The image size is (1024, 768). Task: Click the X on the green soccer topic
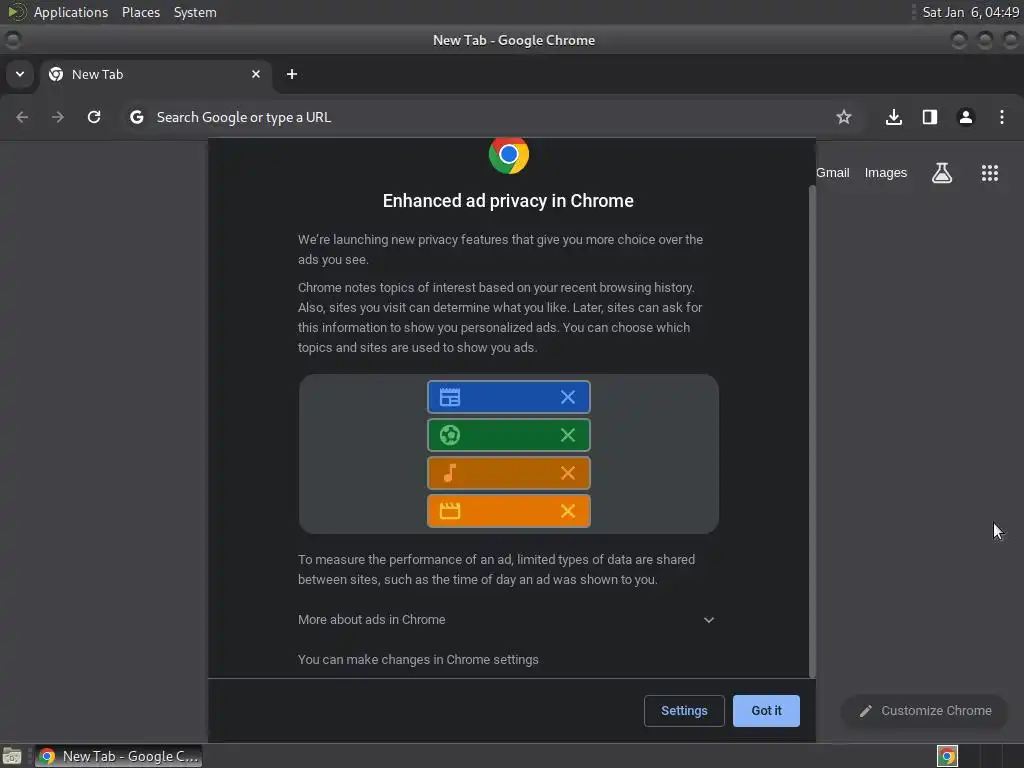(568, 435)
